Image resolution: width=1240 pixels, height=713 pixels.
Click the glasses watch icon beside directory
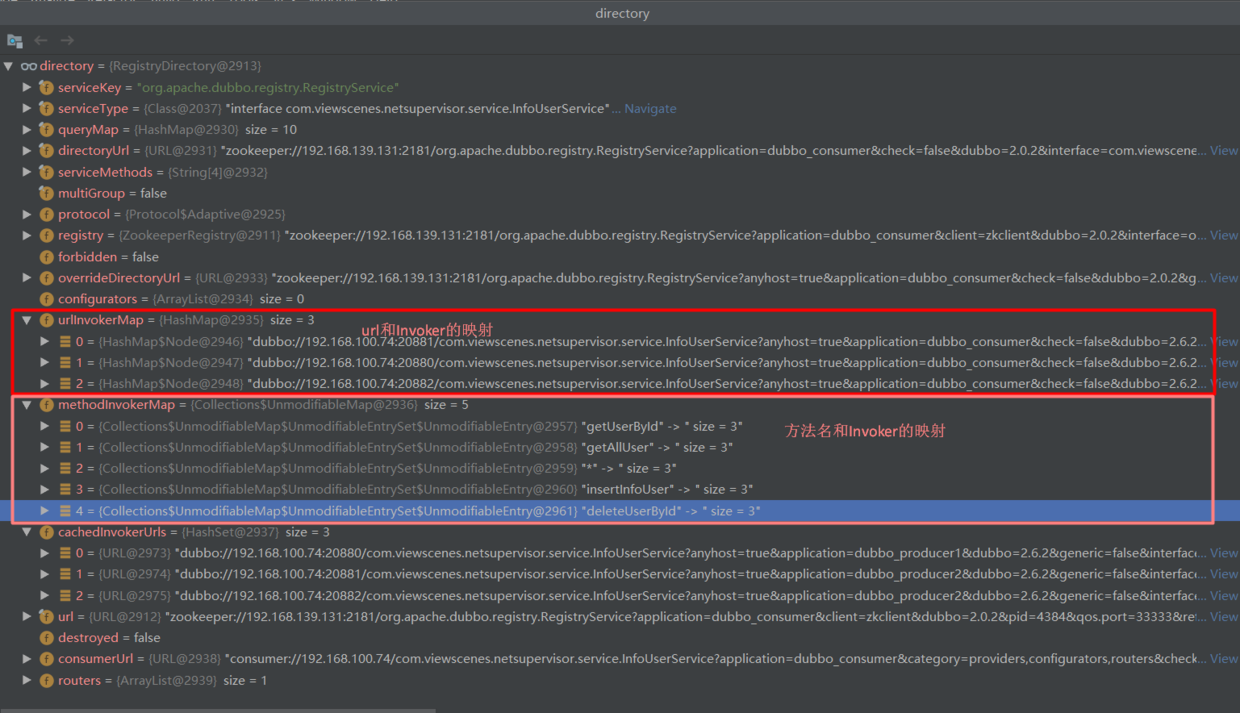(29, 66)
